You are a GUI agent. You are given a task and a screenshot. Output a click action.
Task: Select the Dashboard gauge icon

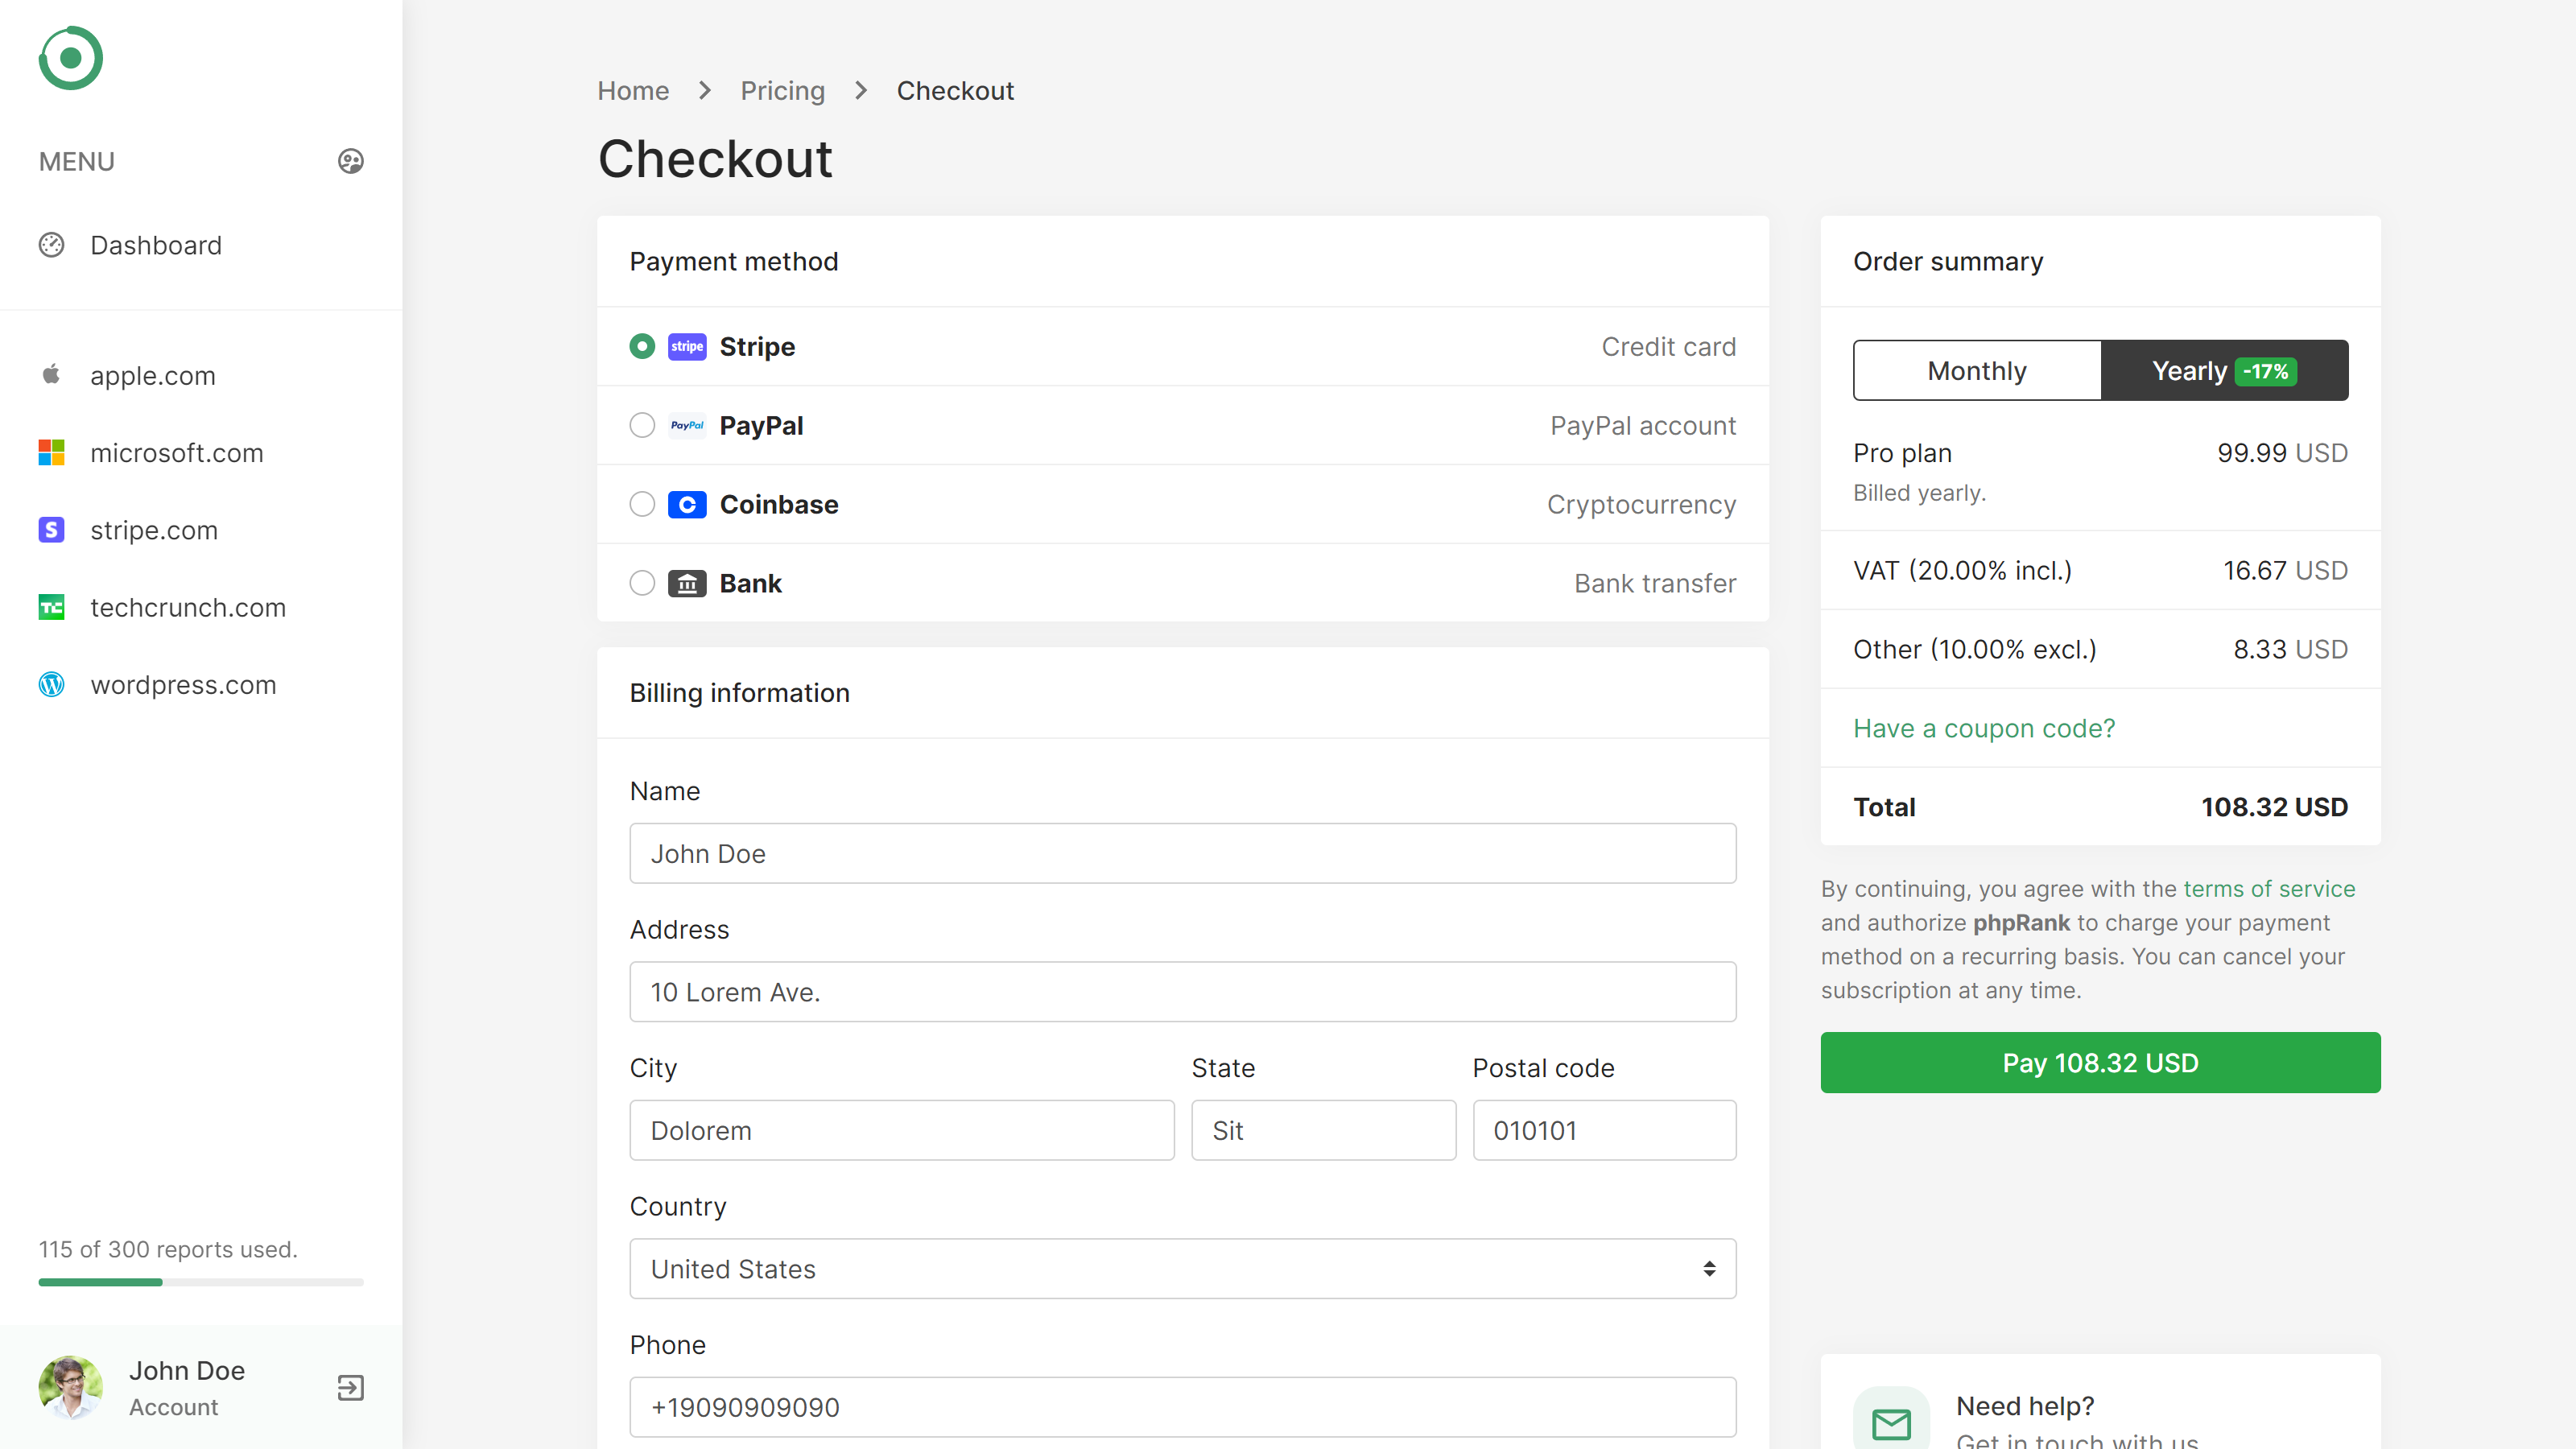coord(52,244)
